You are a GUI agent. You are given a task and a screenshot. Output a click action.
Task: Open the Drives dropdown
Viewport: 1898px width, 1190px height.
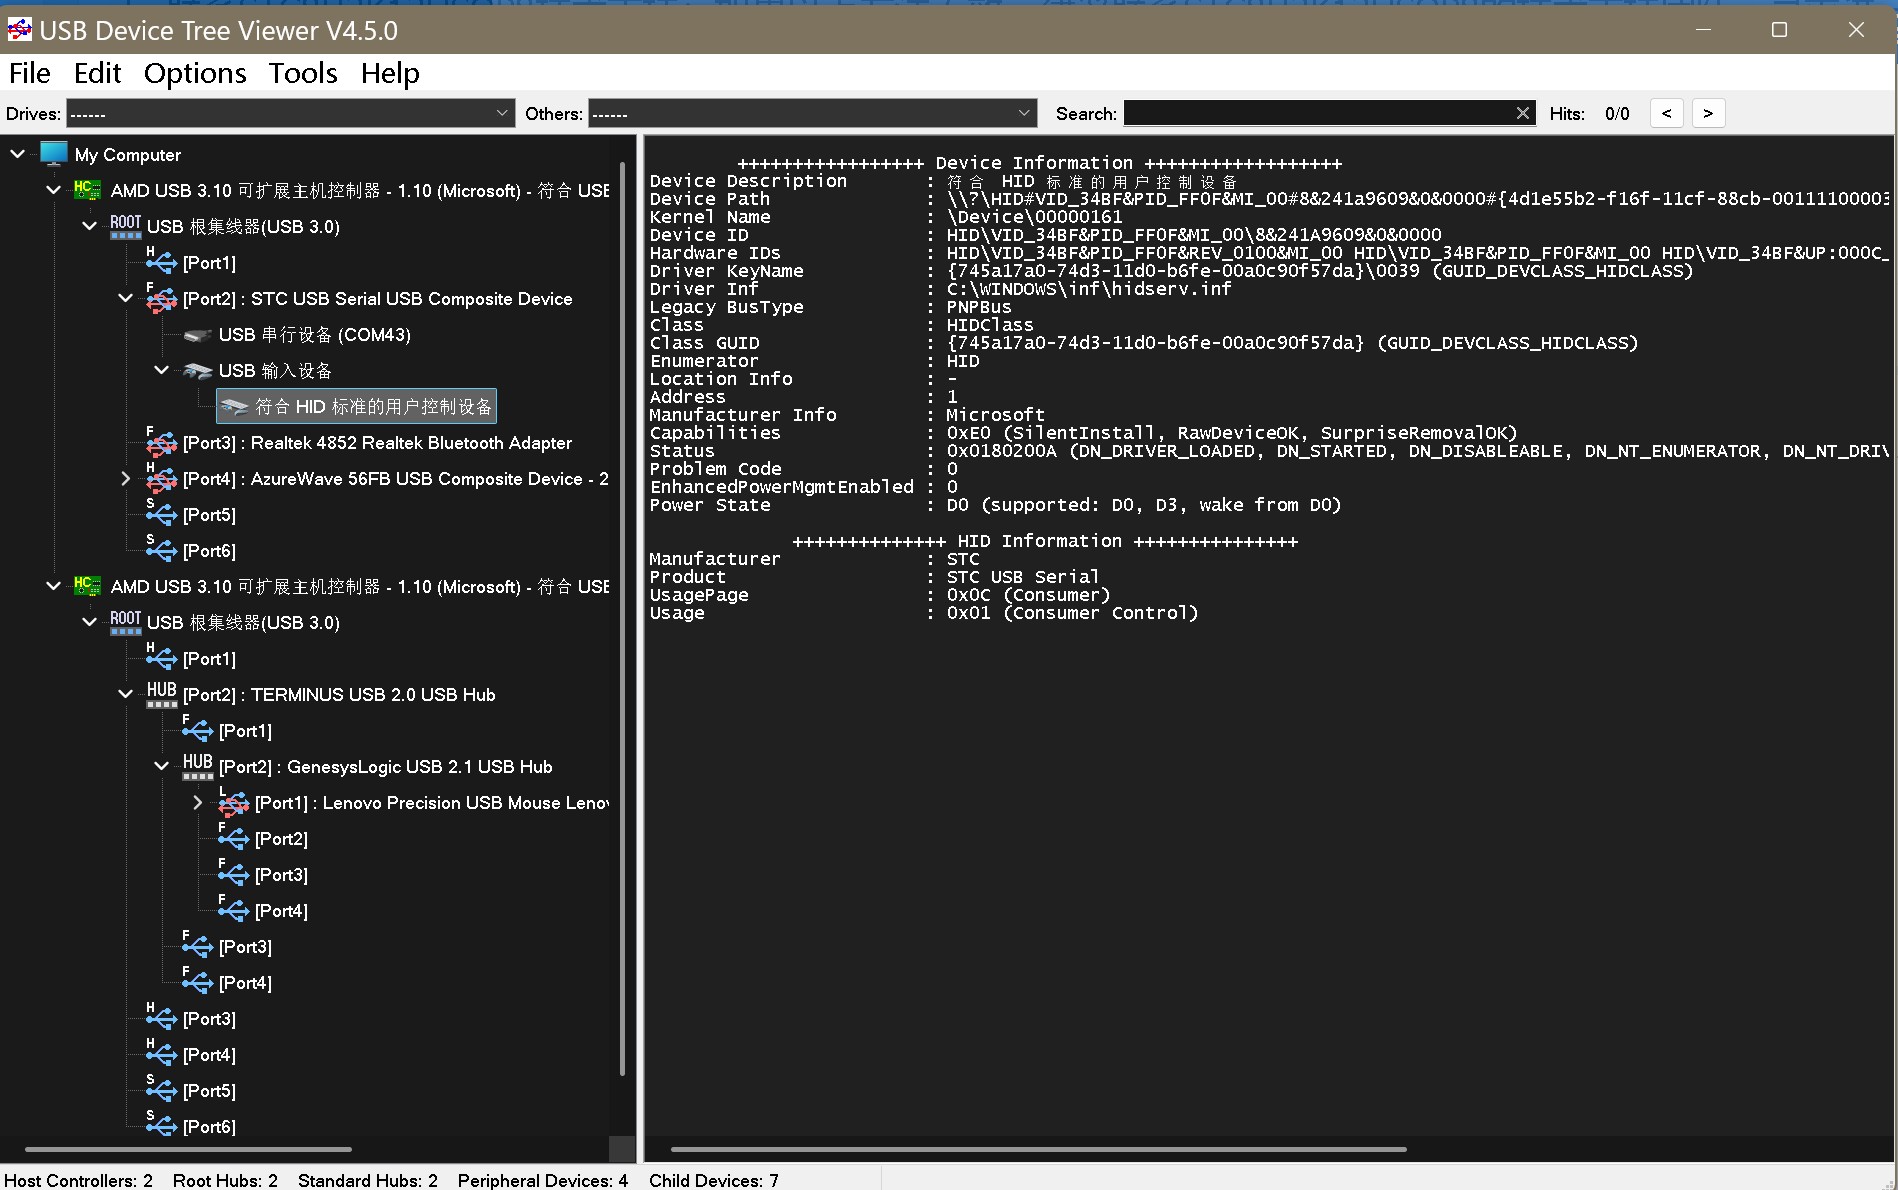click(x=290, y=113)
